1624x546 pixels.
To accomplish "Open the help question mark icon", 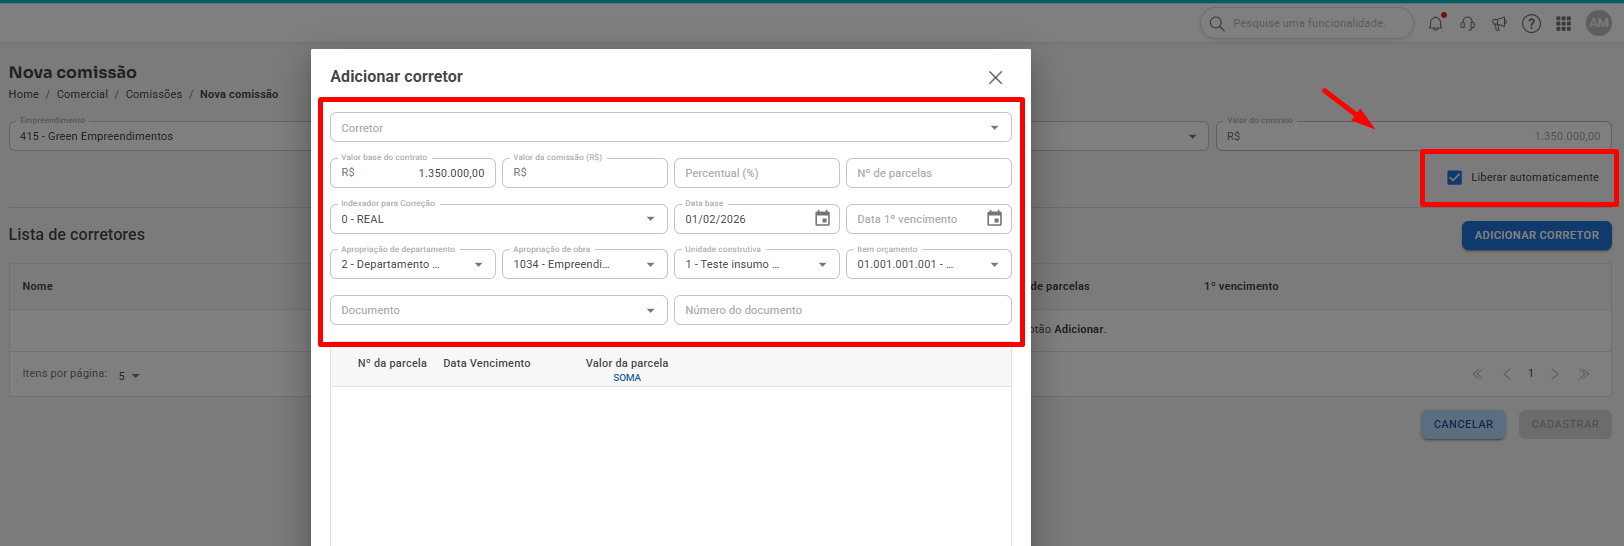I will click(1531, 23).
